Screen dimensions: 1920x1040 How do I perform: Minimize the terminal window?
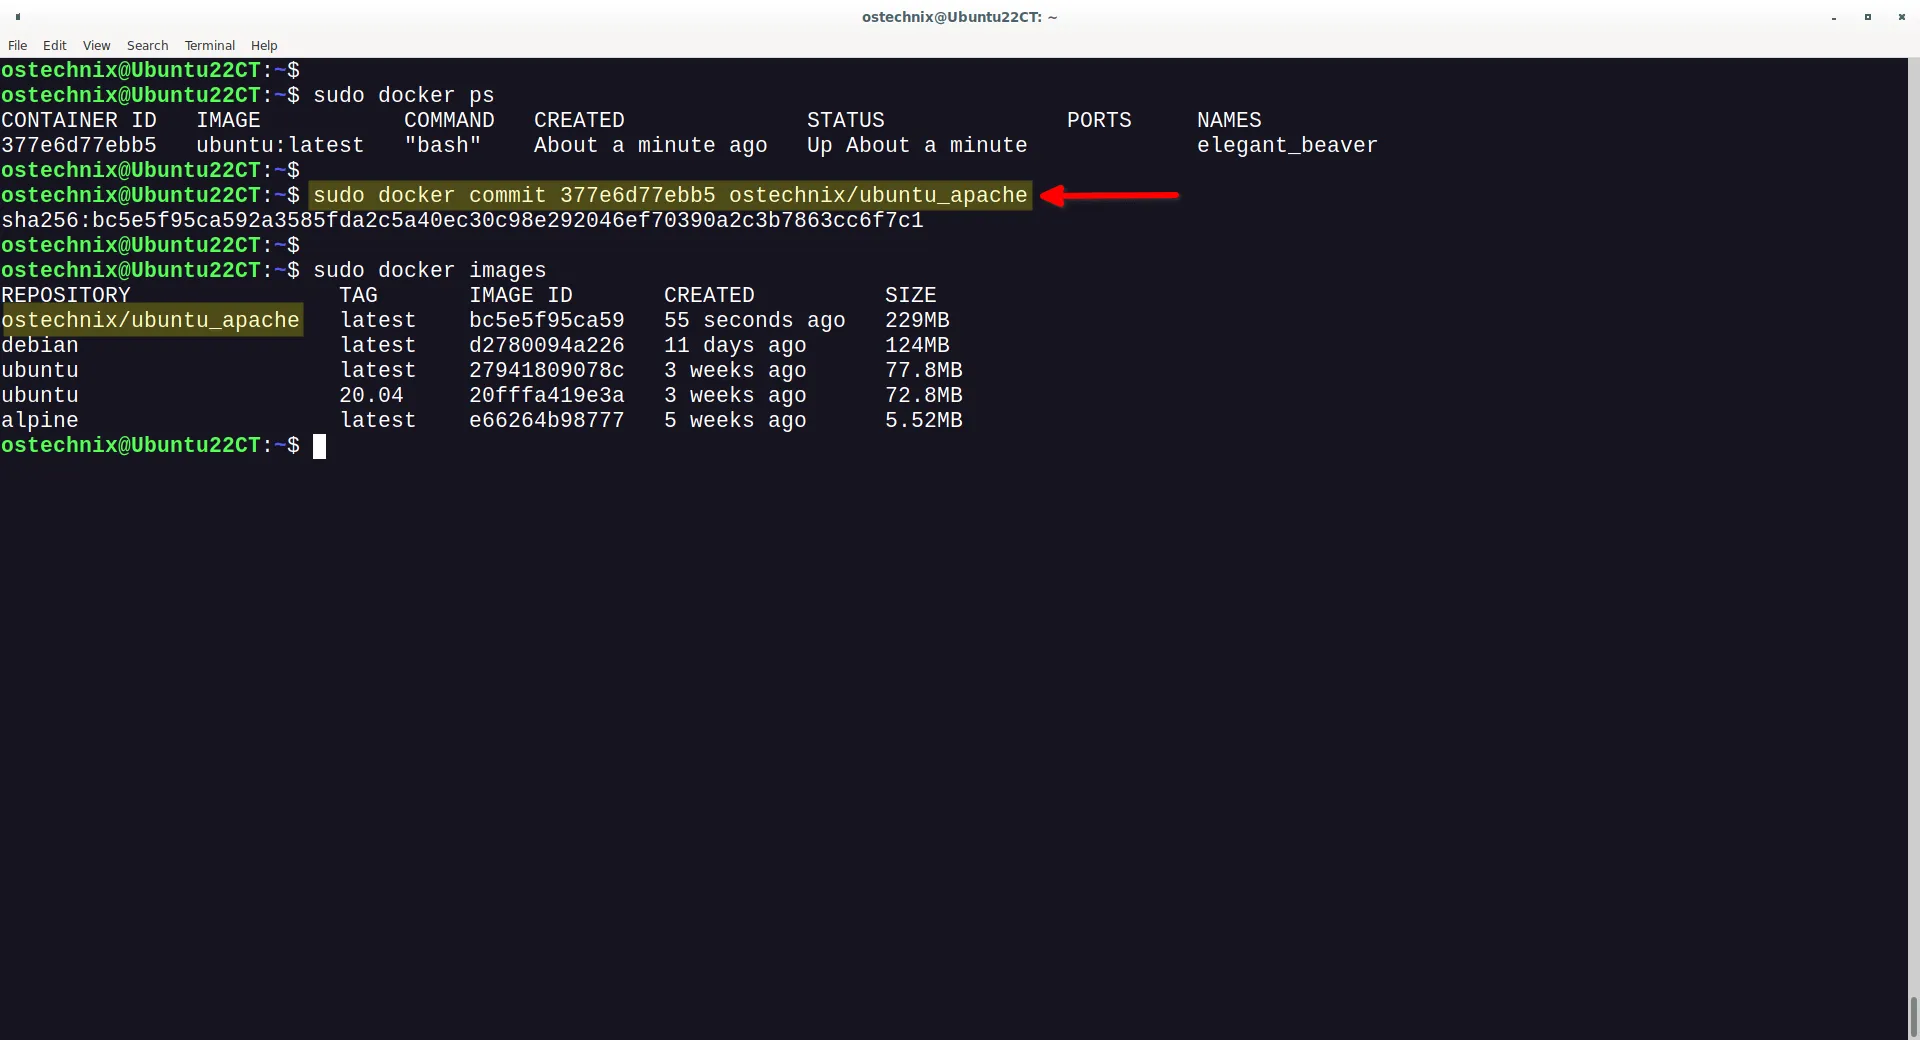(x=1834, y=17)
